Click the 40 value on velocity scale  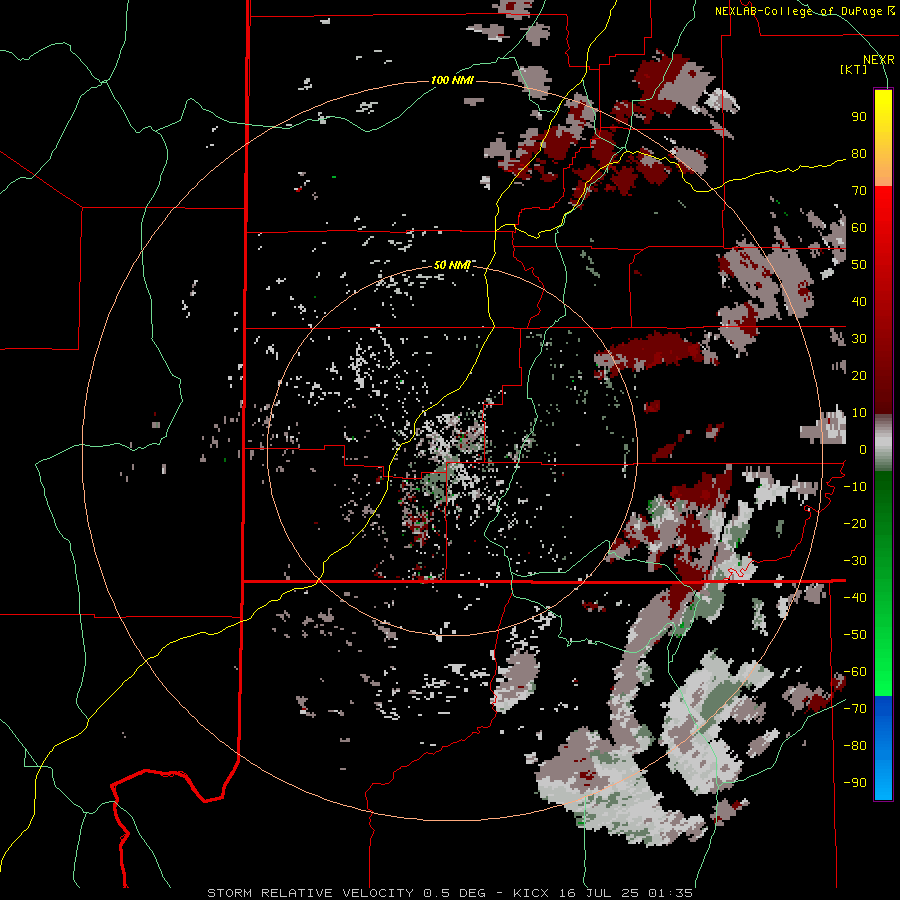859,302
